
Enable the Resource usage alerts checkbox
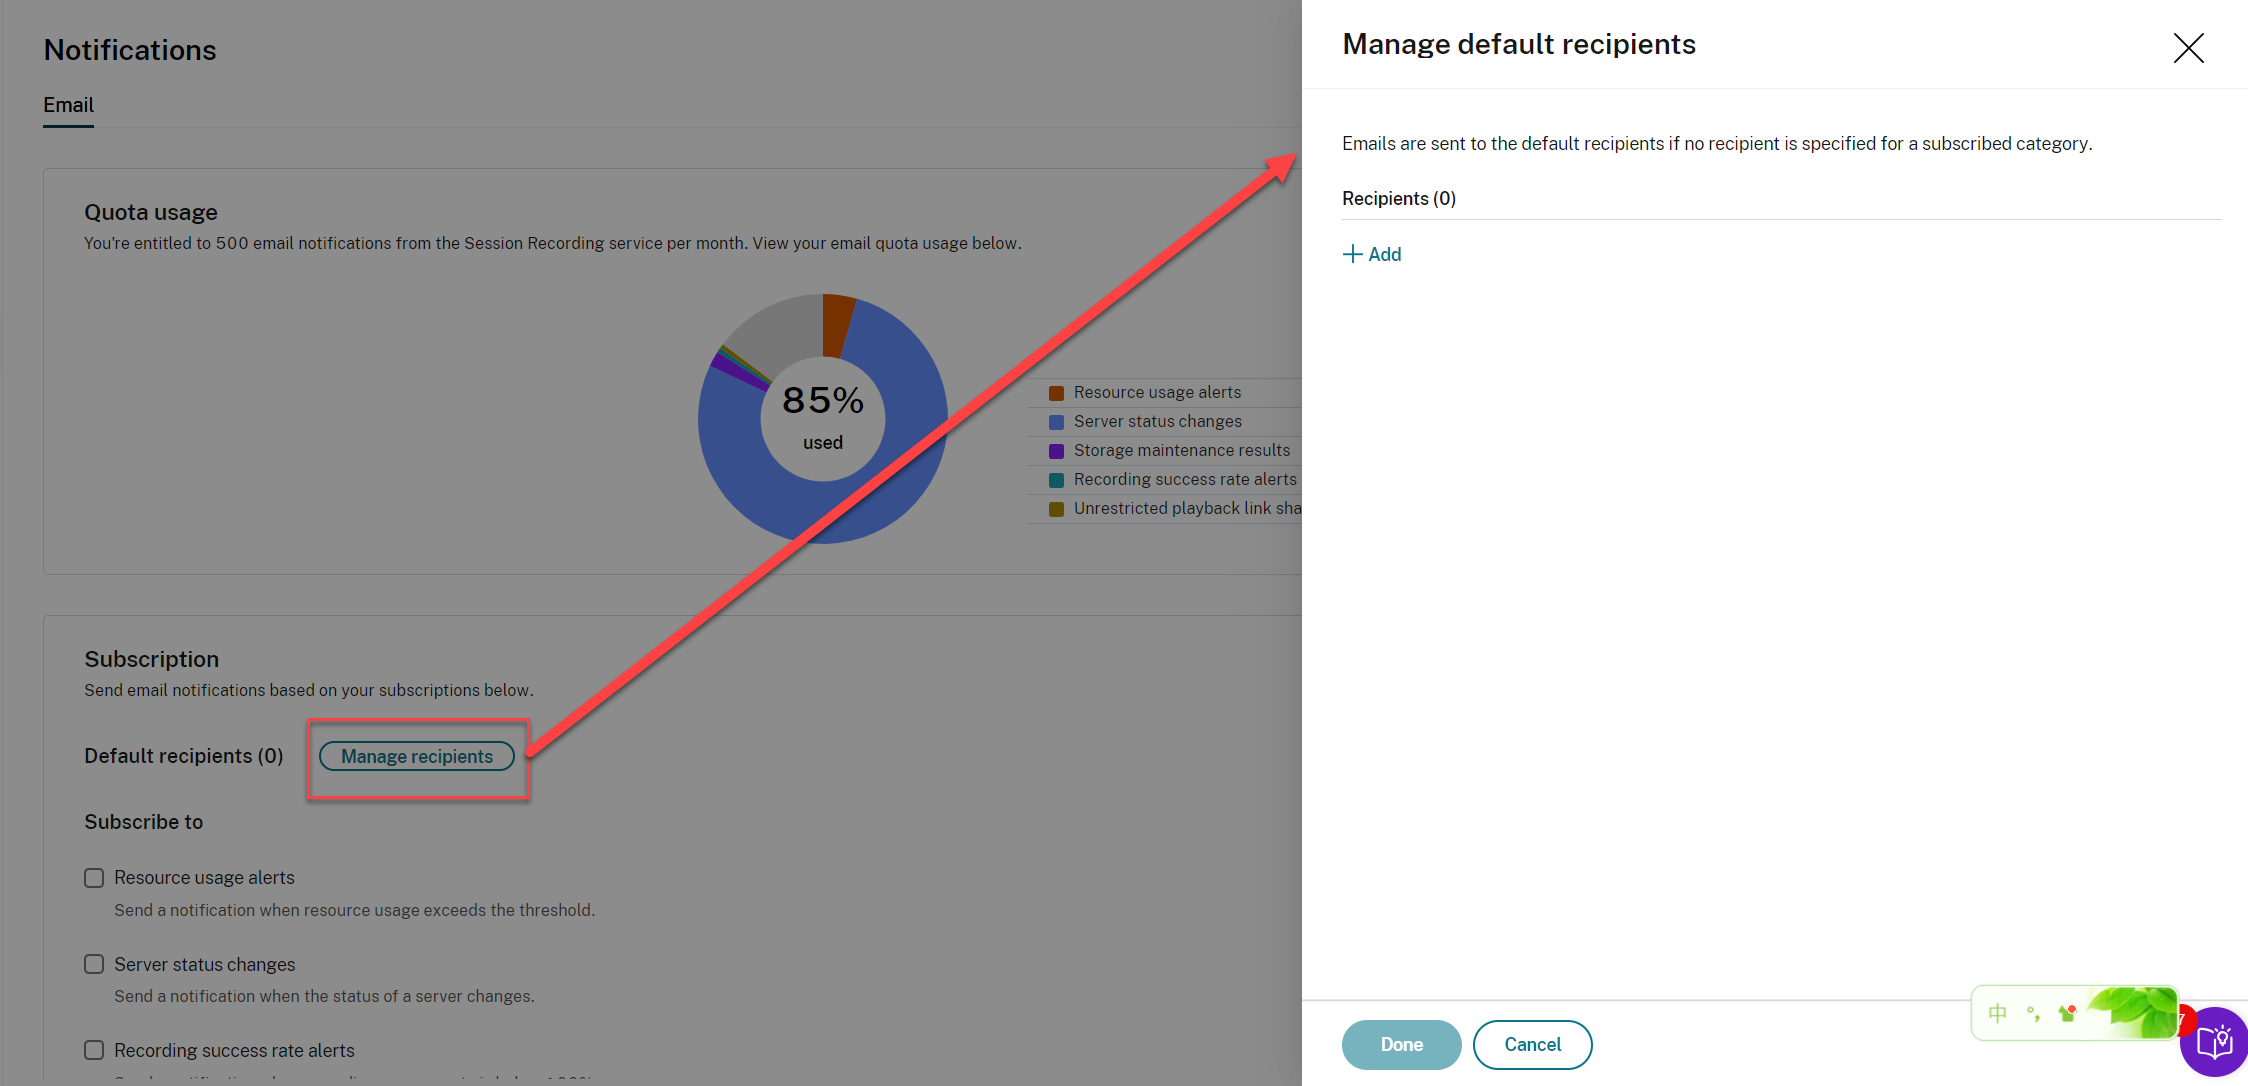94,878
